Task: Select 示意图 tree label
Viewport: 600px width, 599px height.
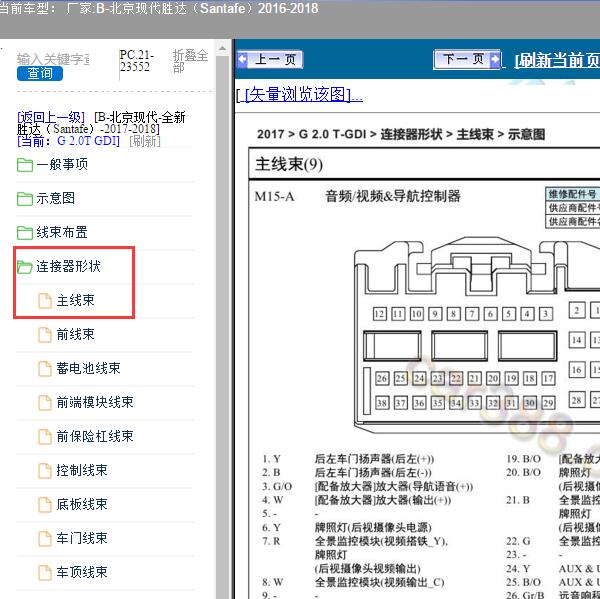Action: [55, 198]
